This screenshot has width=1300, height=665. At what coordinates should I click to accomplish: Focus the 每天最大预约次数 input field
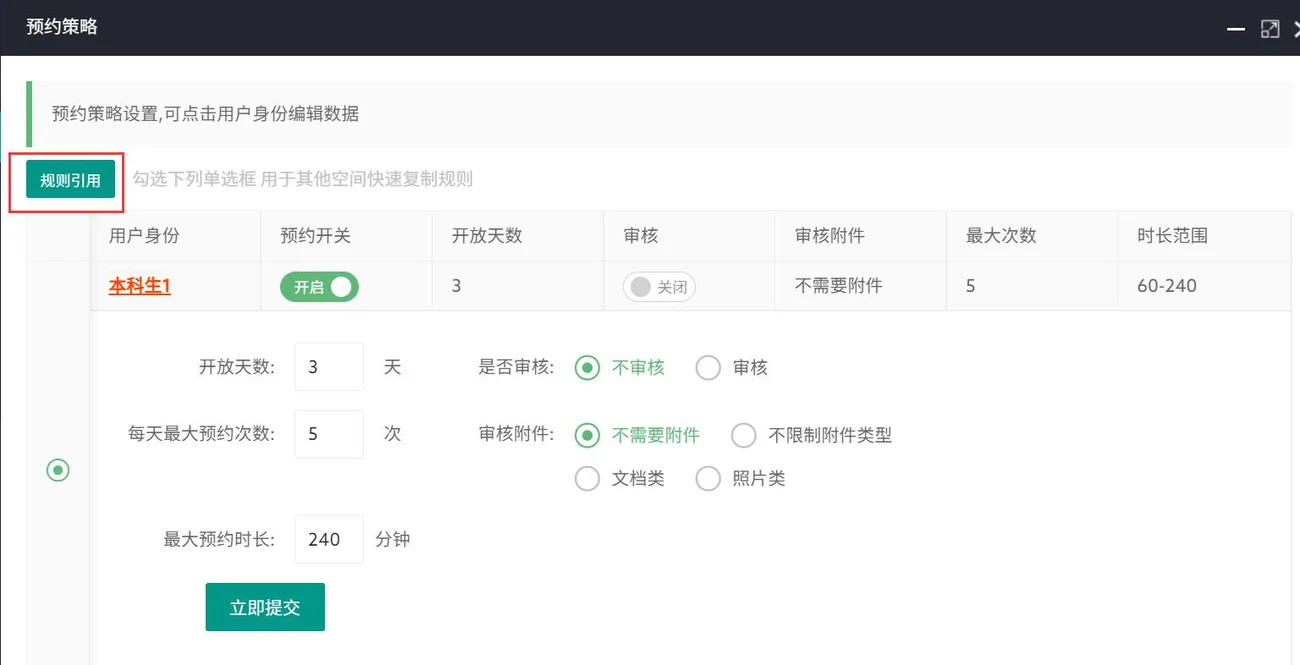click(x=329, y=434)
